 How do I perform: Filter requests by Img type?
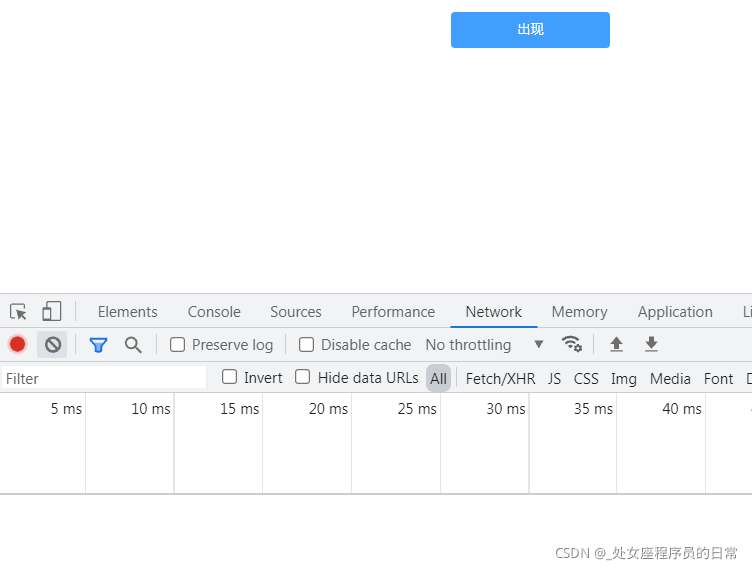[x=623, y=379]
